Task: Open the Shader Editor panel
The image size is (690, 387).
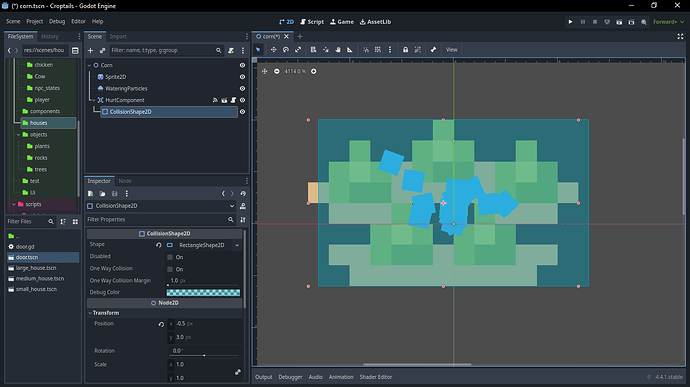Action: click(376, 377)
